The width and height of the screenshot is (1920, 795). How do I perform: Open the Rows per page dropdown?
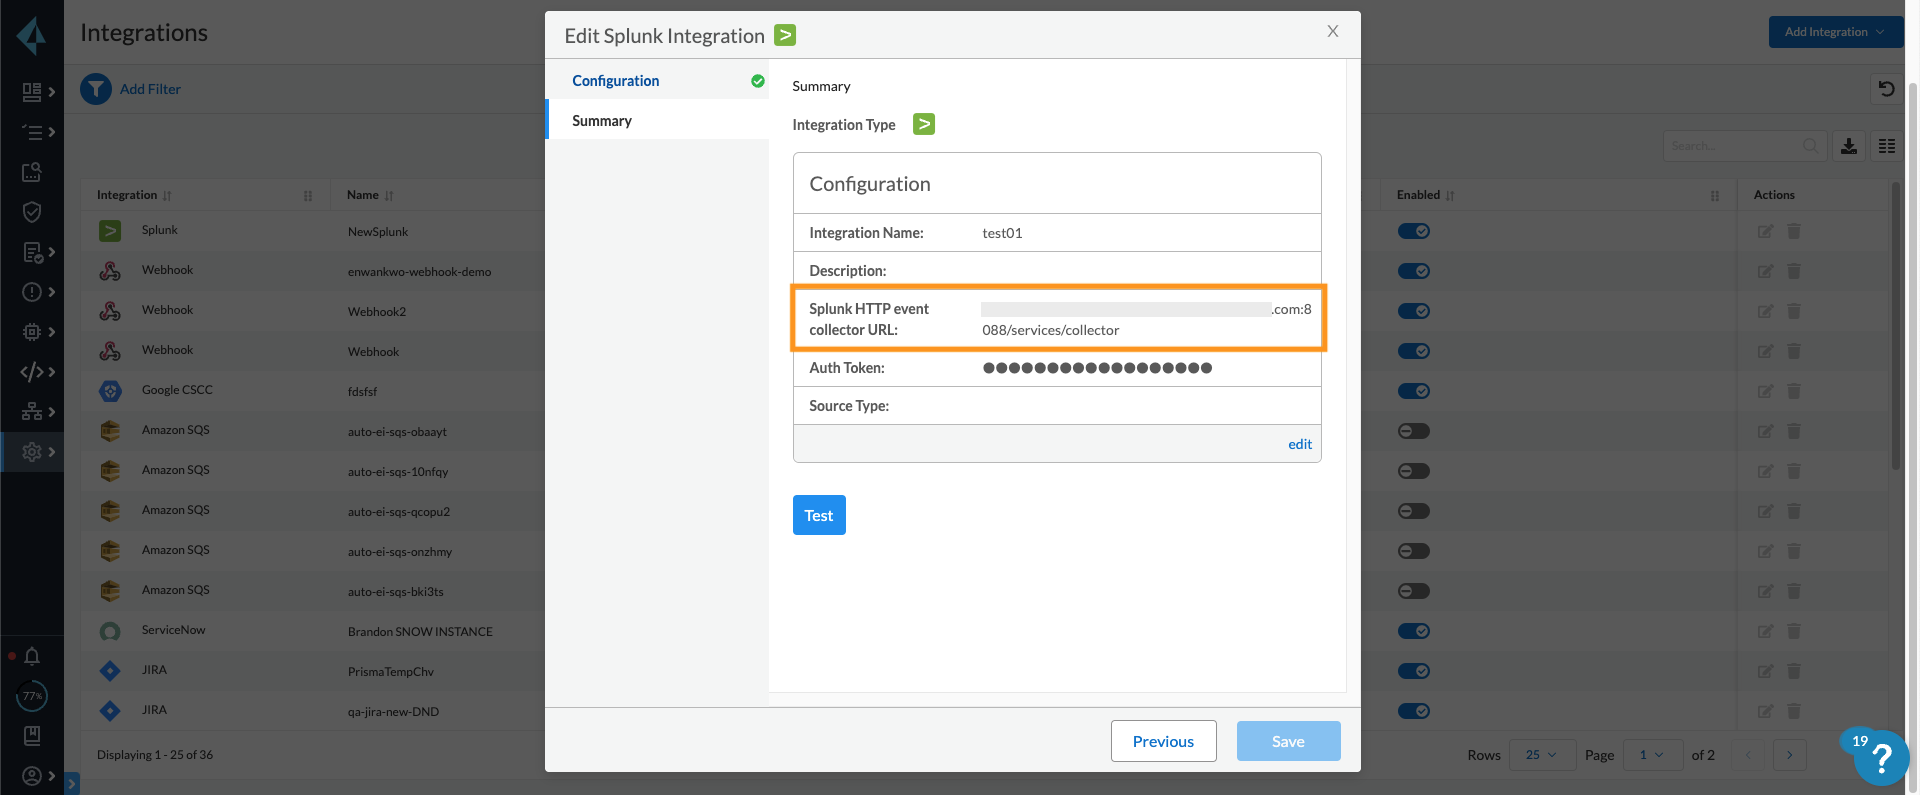tap(1541, 755)
